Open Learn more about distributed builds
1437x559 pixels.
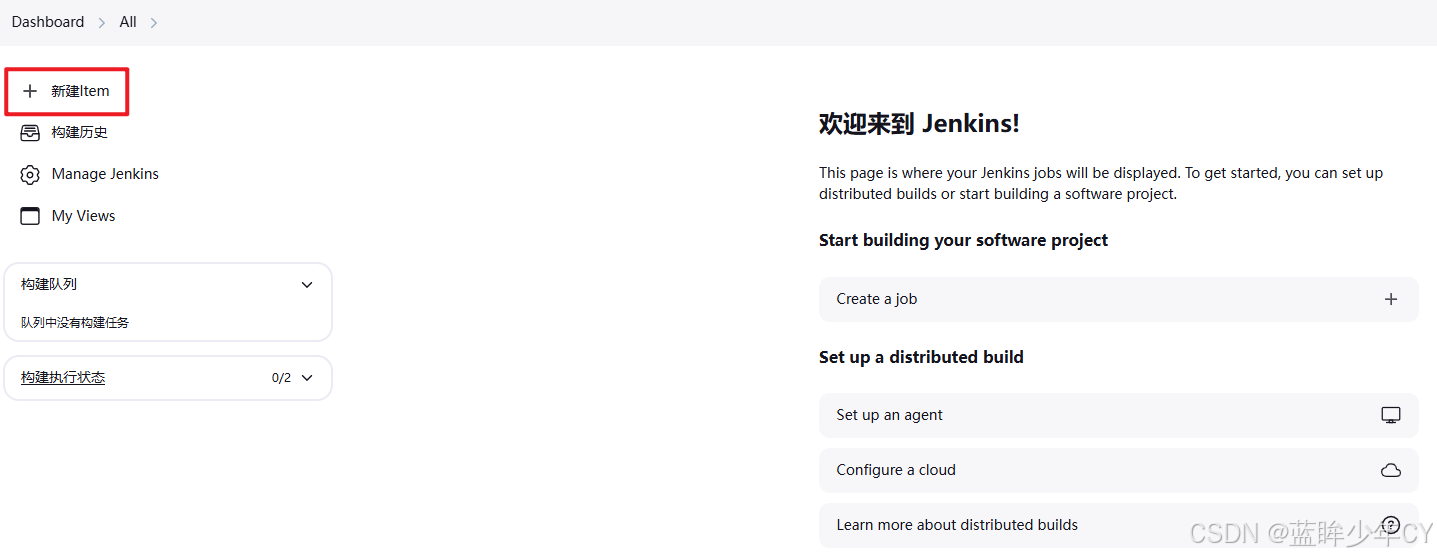(1118, 524)
